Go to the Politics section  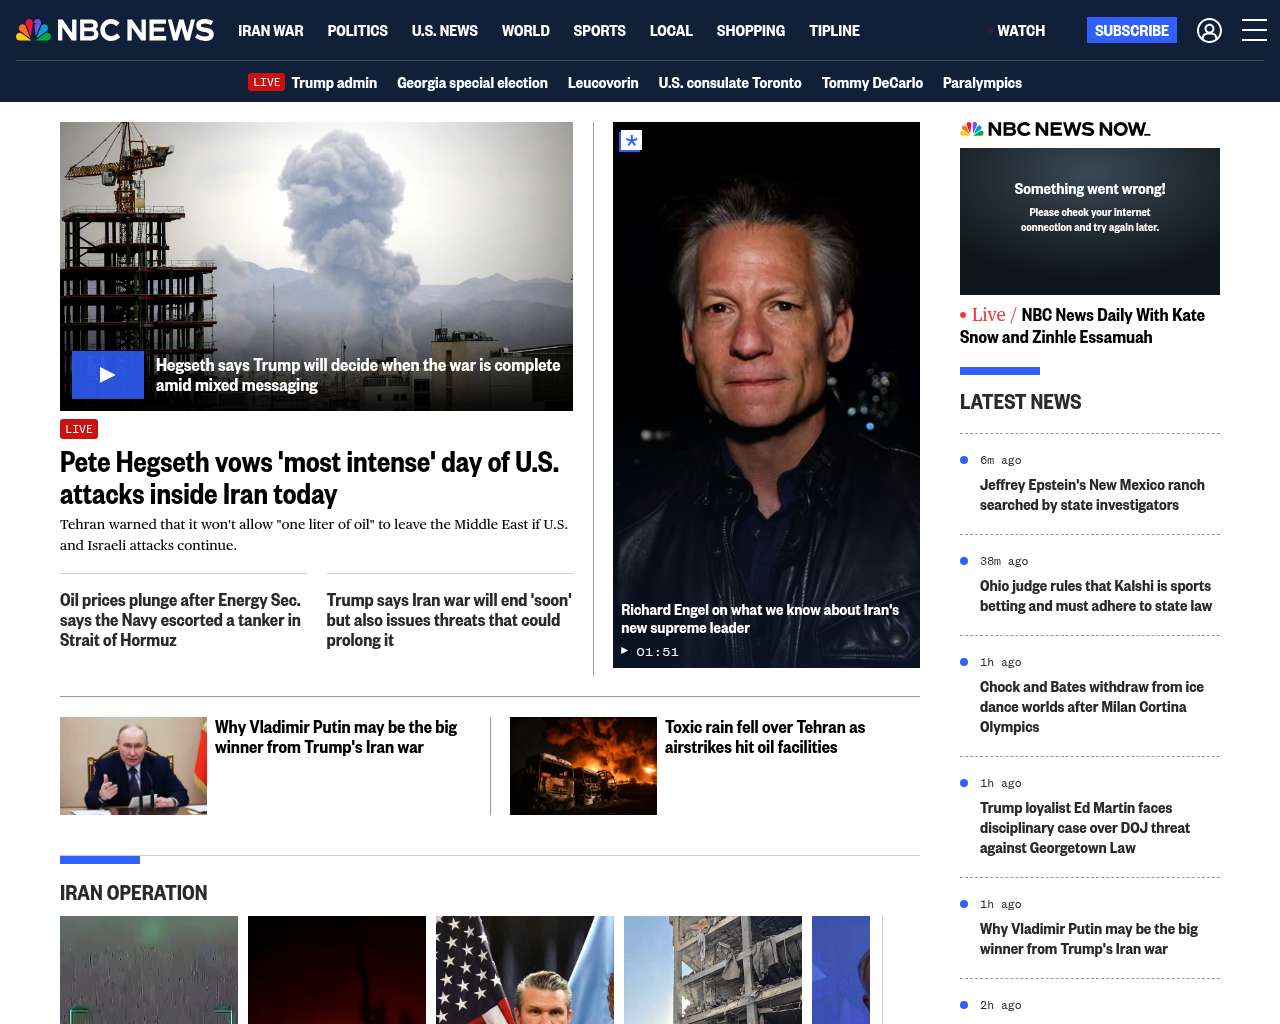[357, 31]
